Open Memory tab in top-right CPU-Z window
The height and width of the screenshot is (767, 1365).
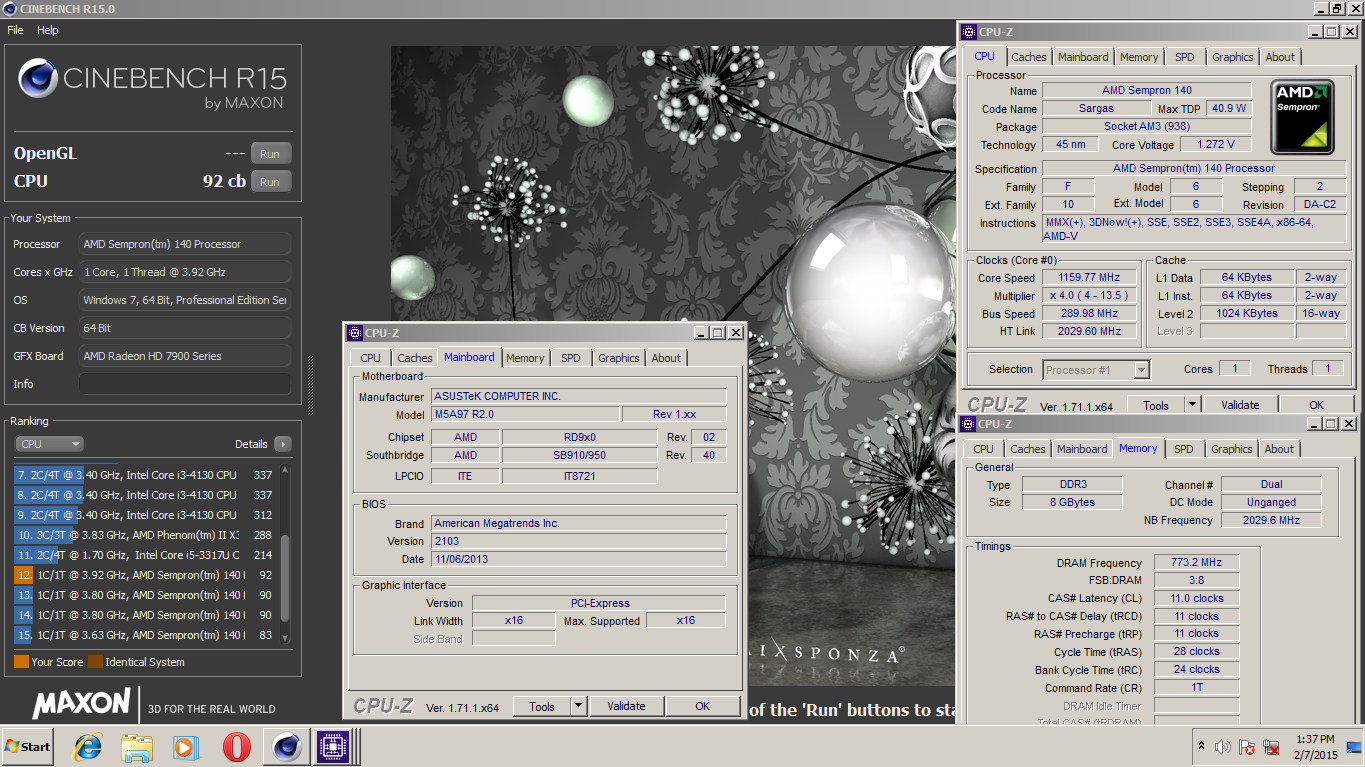coord(1139,57)
